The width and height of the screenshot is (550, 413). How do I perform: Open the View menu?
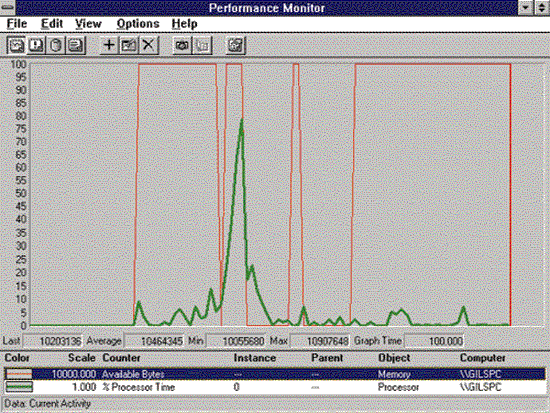pyautogui.click(x=88, y=24)
